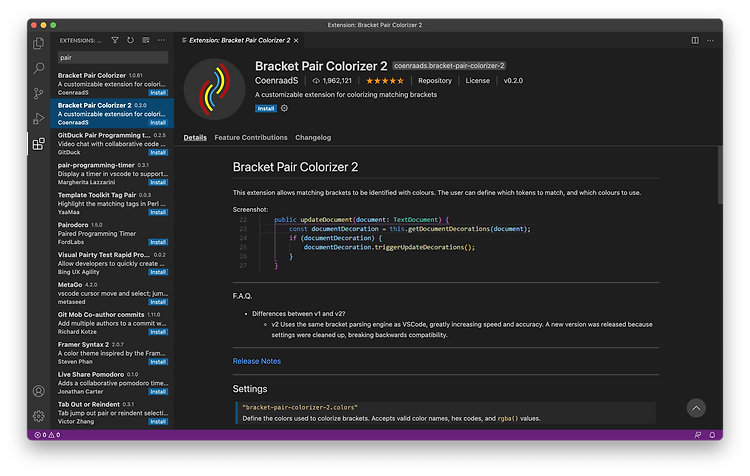Open the Repository link
The image size is (750, 476).
(435, 81)
